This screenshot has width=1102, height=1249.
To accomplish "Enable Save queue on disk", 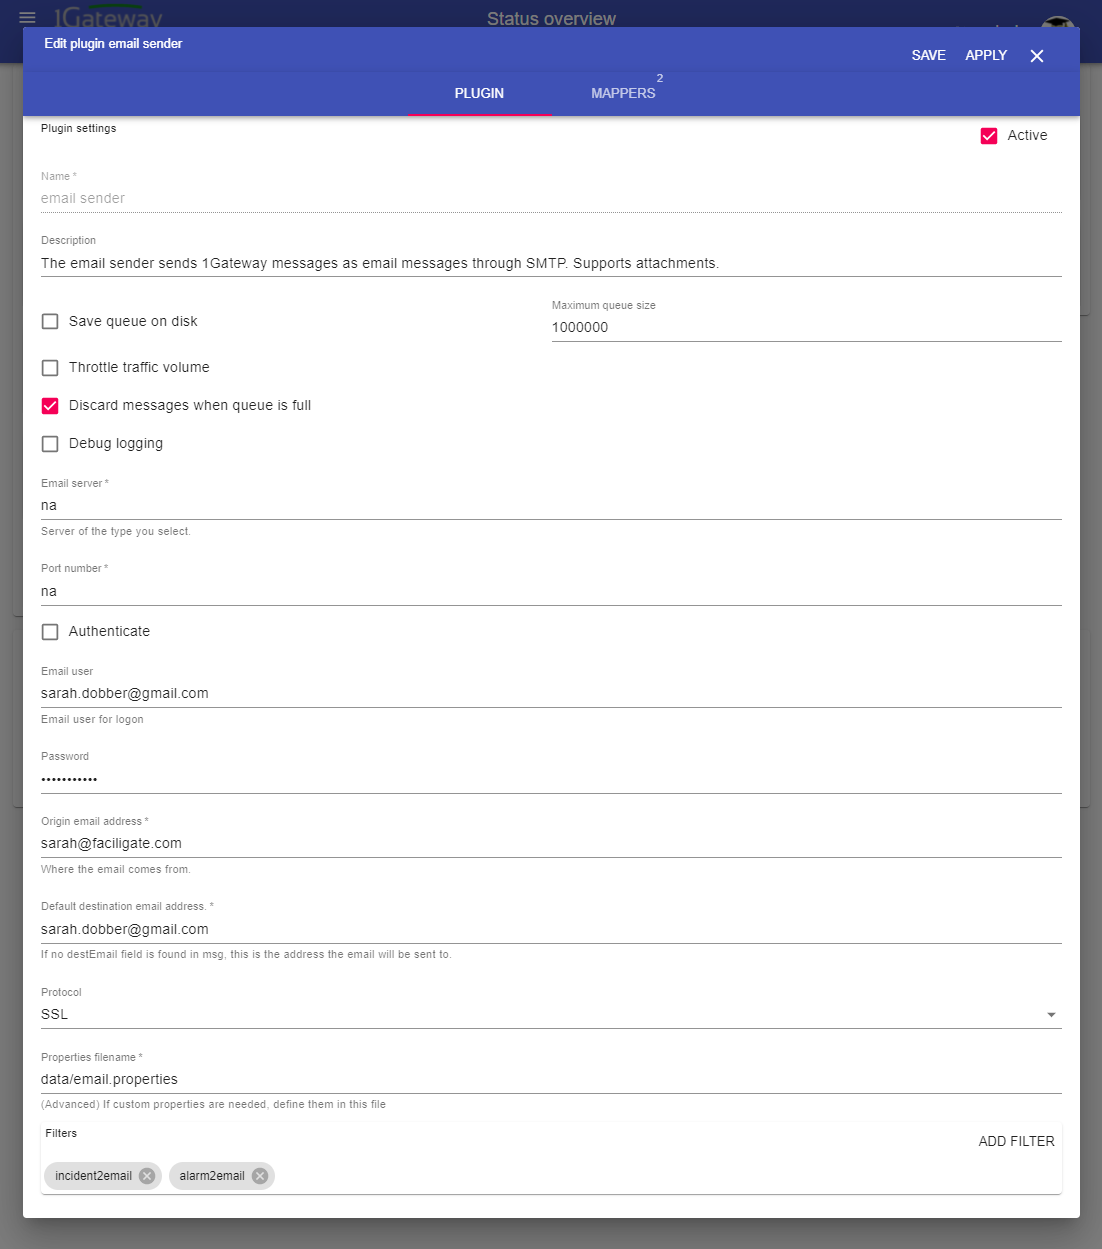I will coord(50,322).
